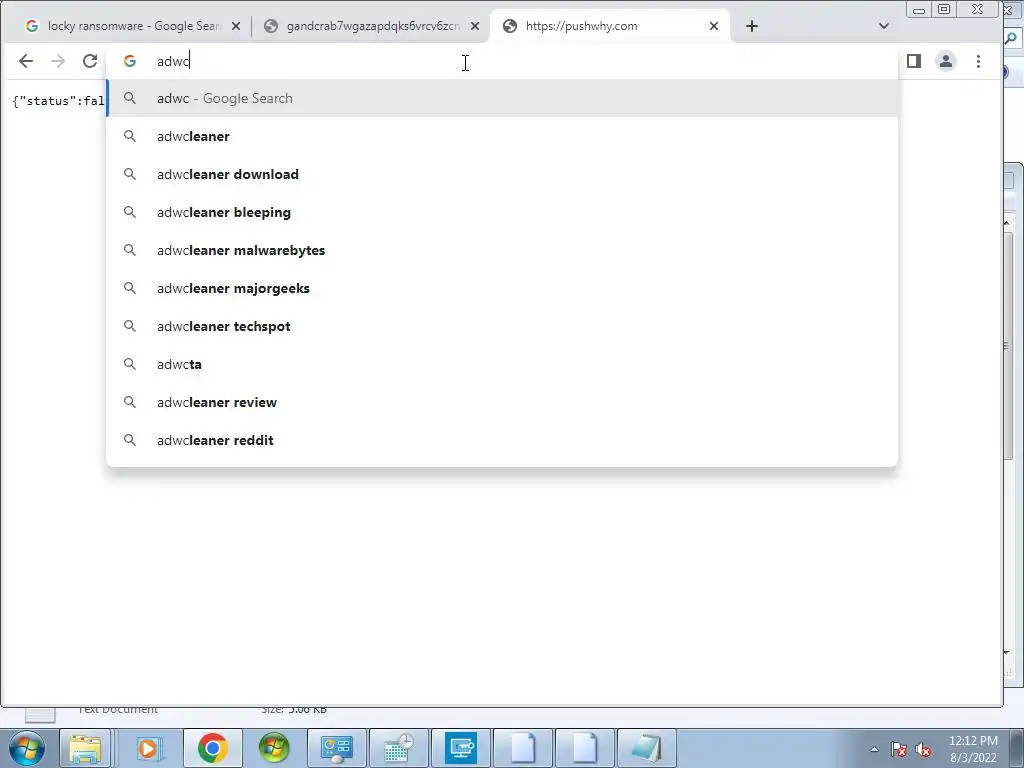
Task: Open the clock showing 12:12 PM
Action: 973,749
